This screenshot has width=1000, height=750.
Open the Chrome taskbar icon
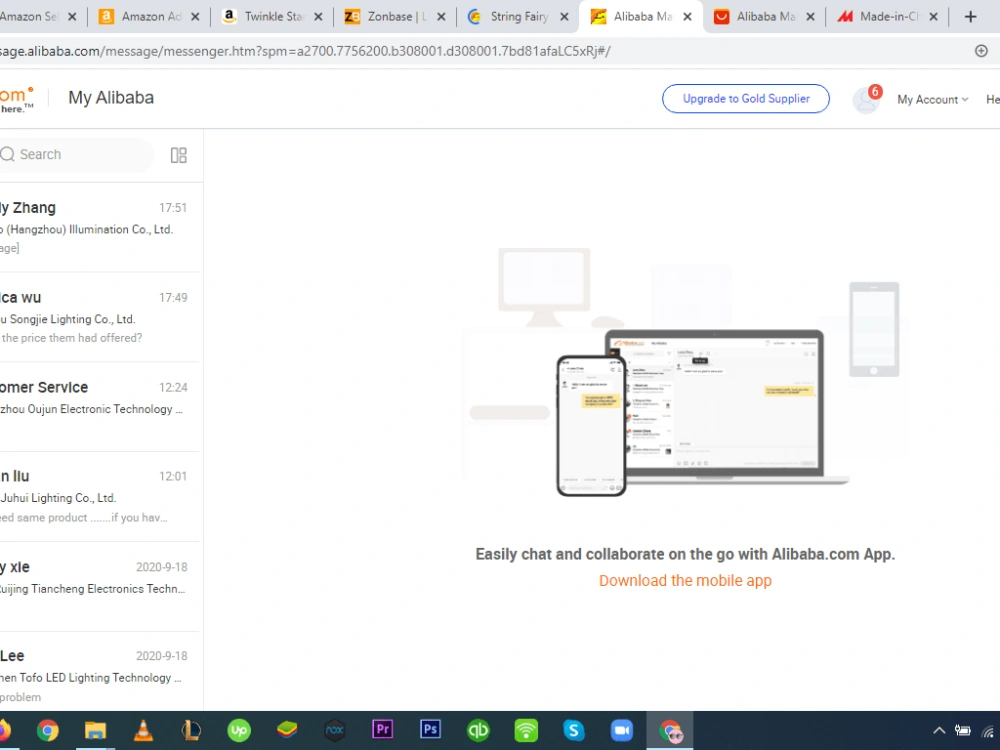tap(47, 730)
